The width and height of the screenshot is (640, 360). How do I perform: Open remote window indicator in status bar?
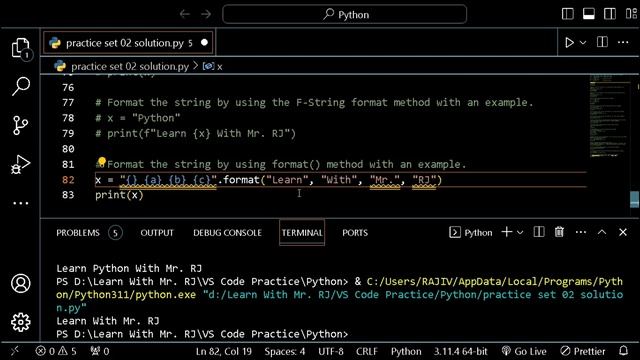[15, 351]
